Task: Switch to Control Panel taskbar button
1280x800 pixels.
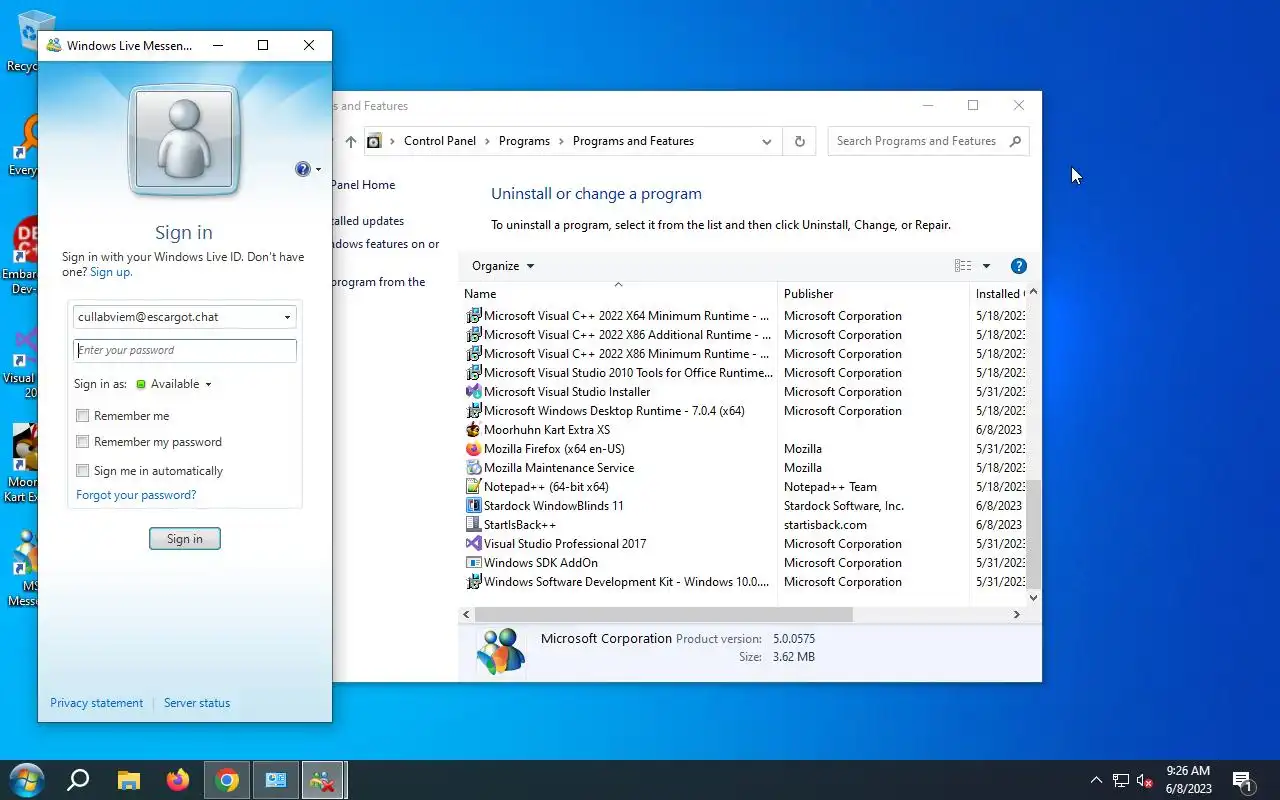Action: [x=276, y=780]
